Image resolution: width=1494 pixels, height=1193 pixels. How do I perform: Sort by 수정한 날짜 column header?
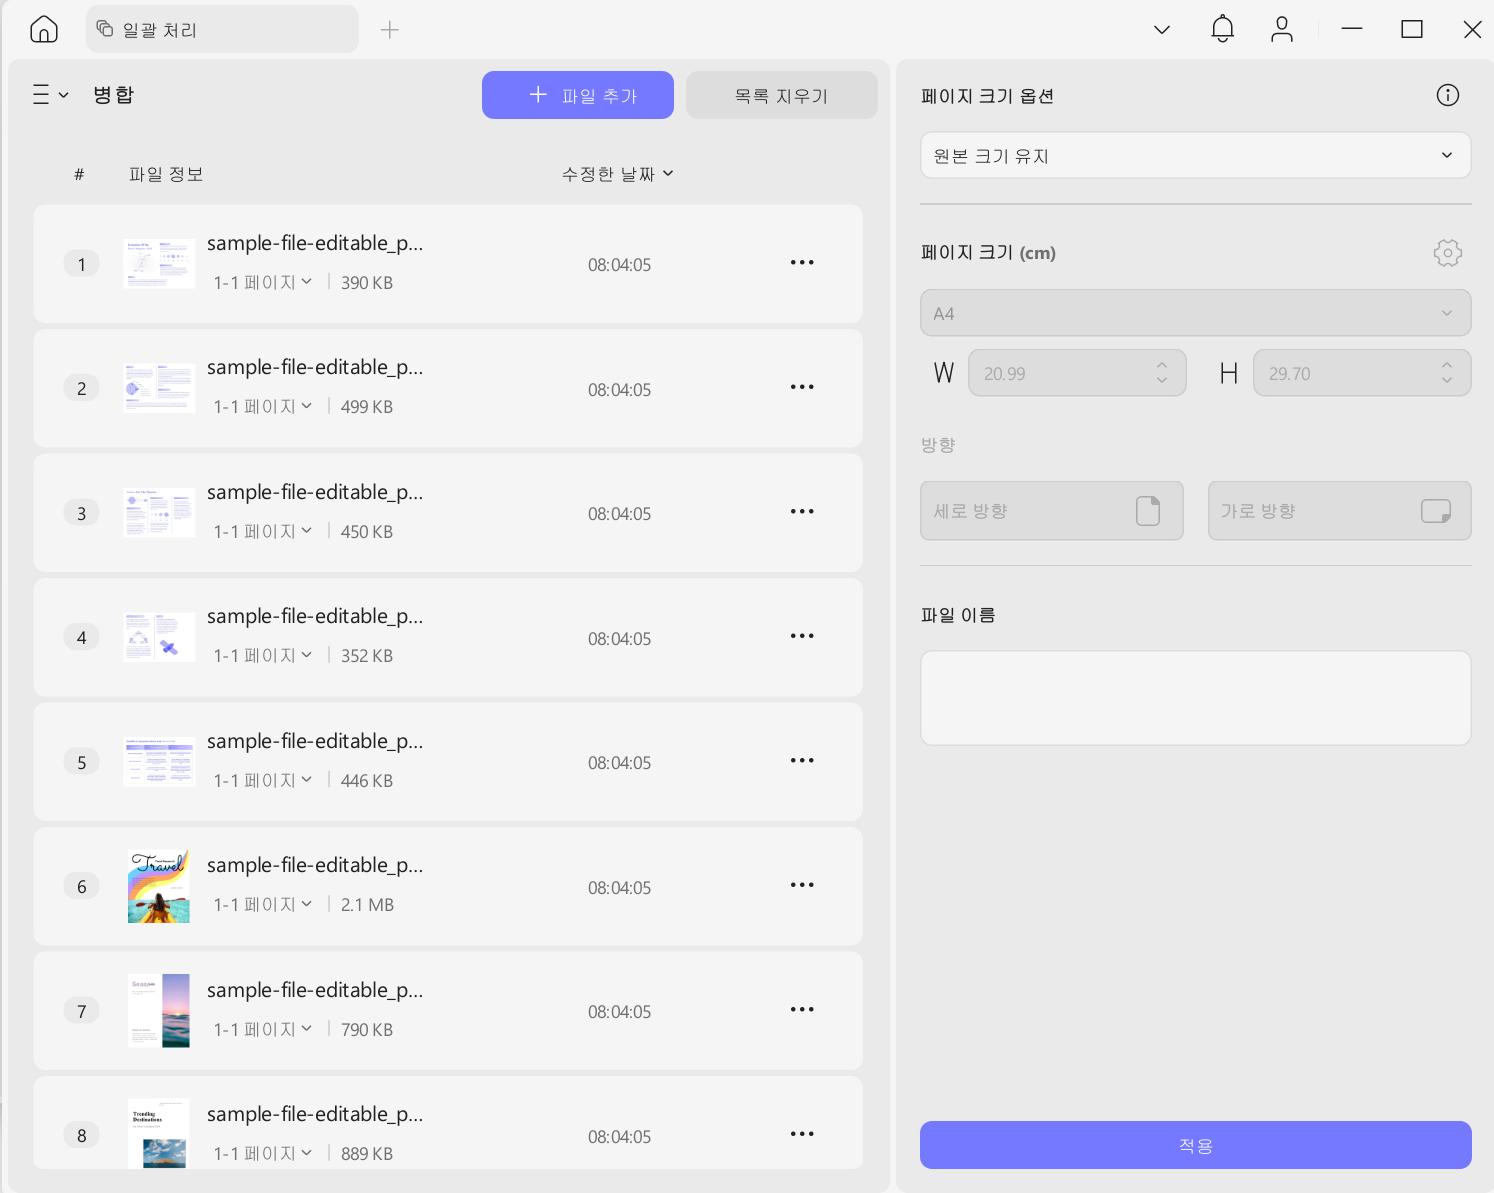(617, 174)
